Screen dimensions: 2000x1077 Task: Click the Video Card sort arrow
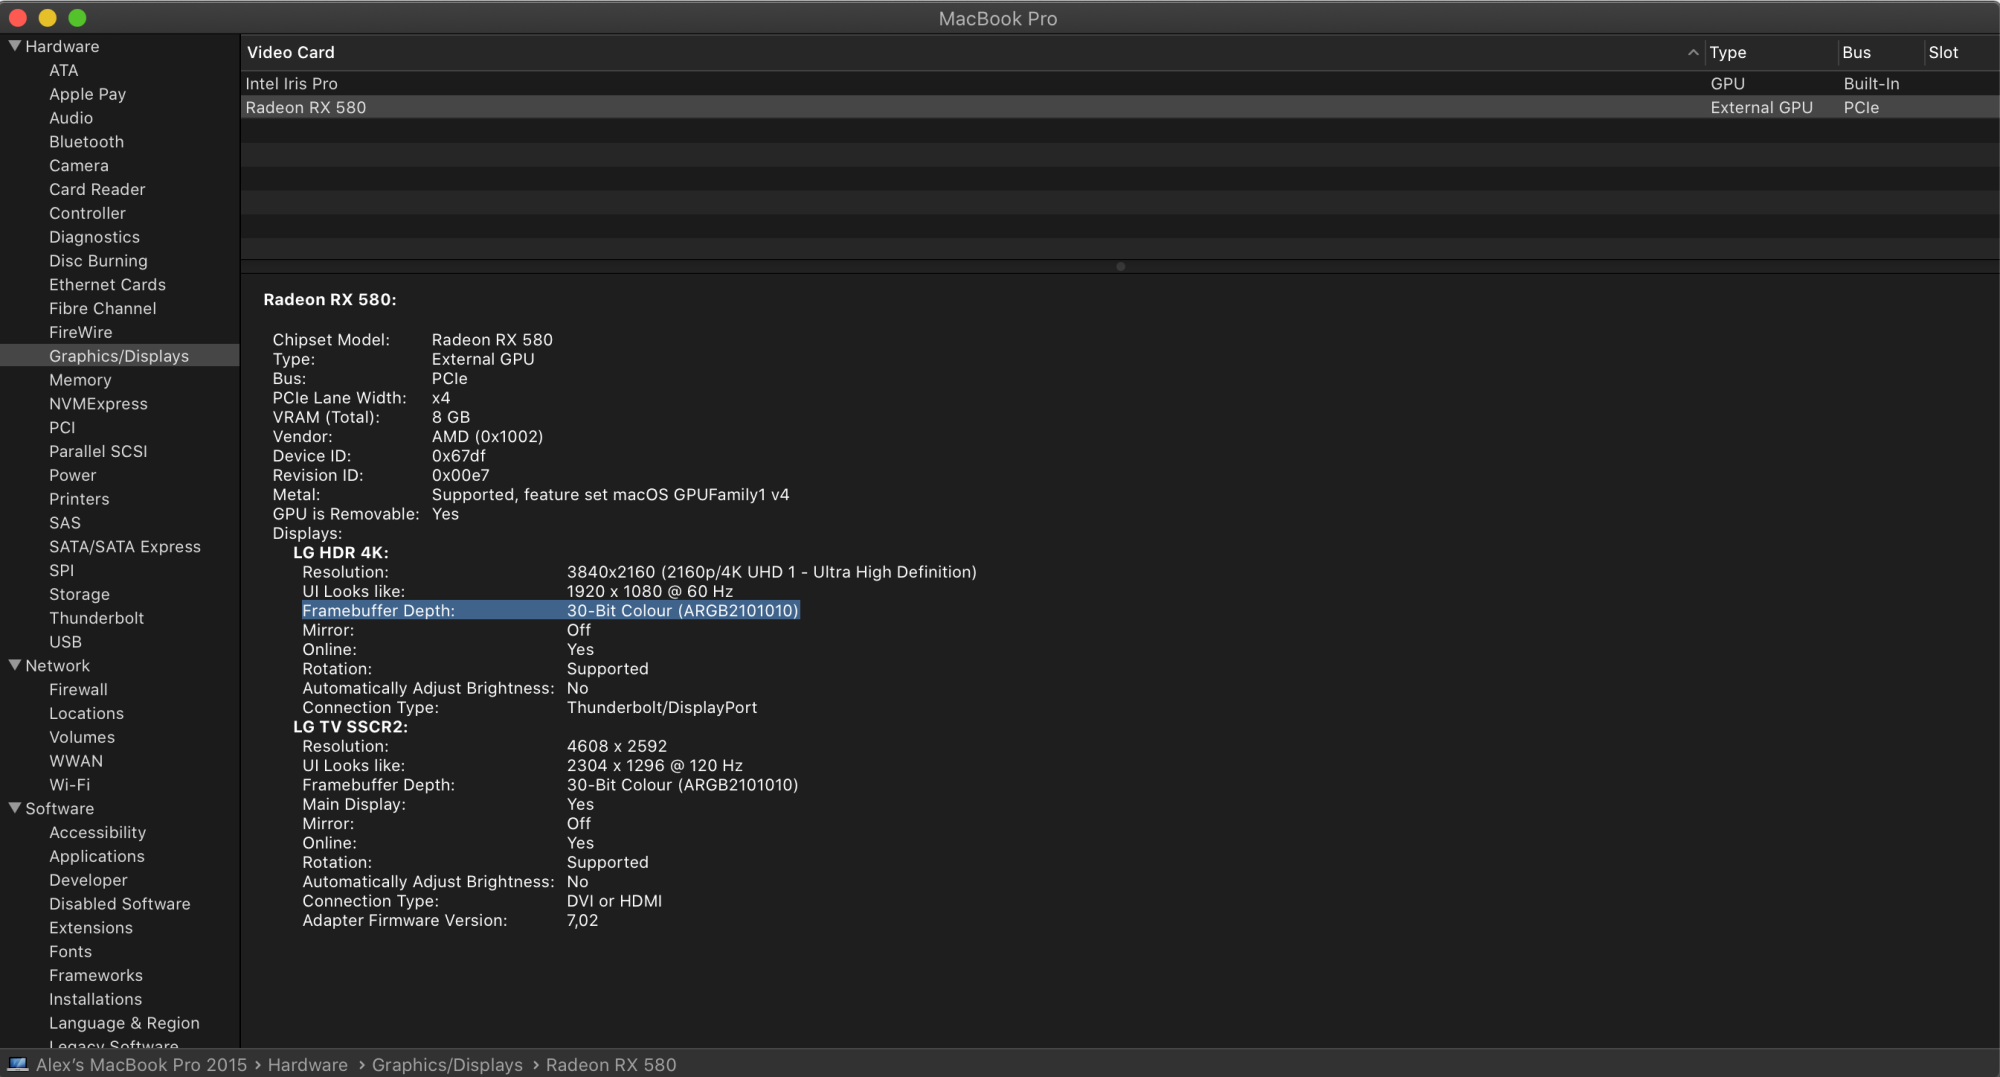[x=1693, y=52]
